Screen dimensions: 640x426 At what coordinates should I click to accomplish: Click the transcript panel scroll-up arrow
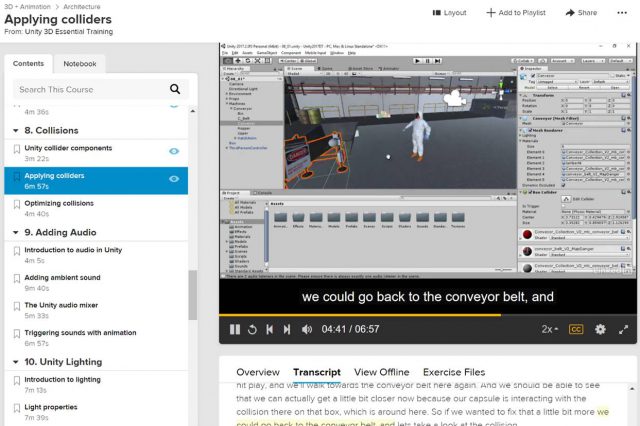coord(632,388)
